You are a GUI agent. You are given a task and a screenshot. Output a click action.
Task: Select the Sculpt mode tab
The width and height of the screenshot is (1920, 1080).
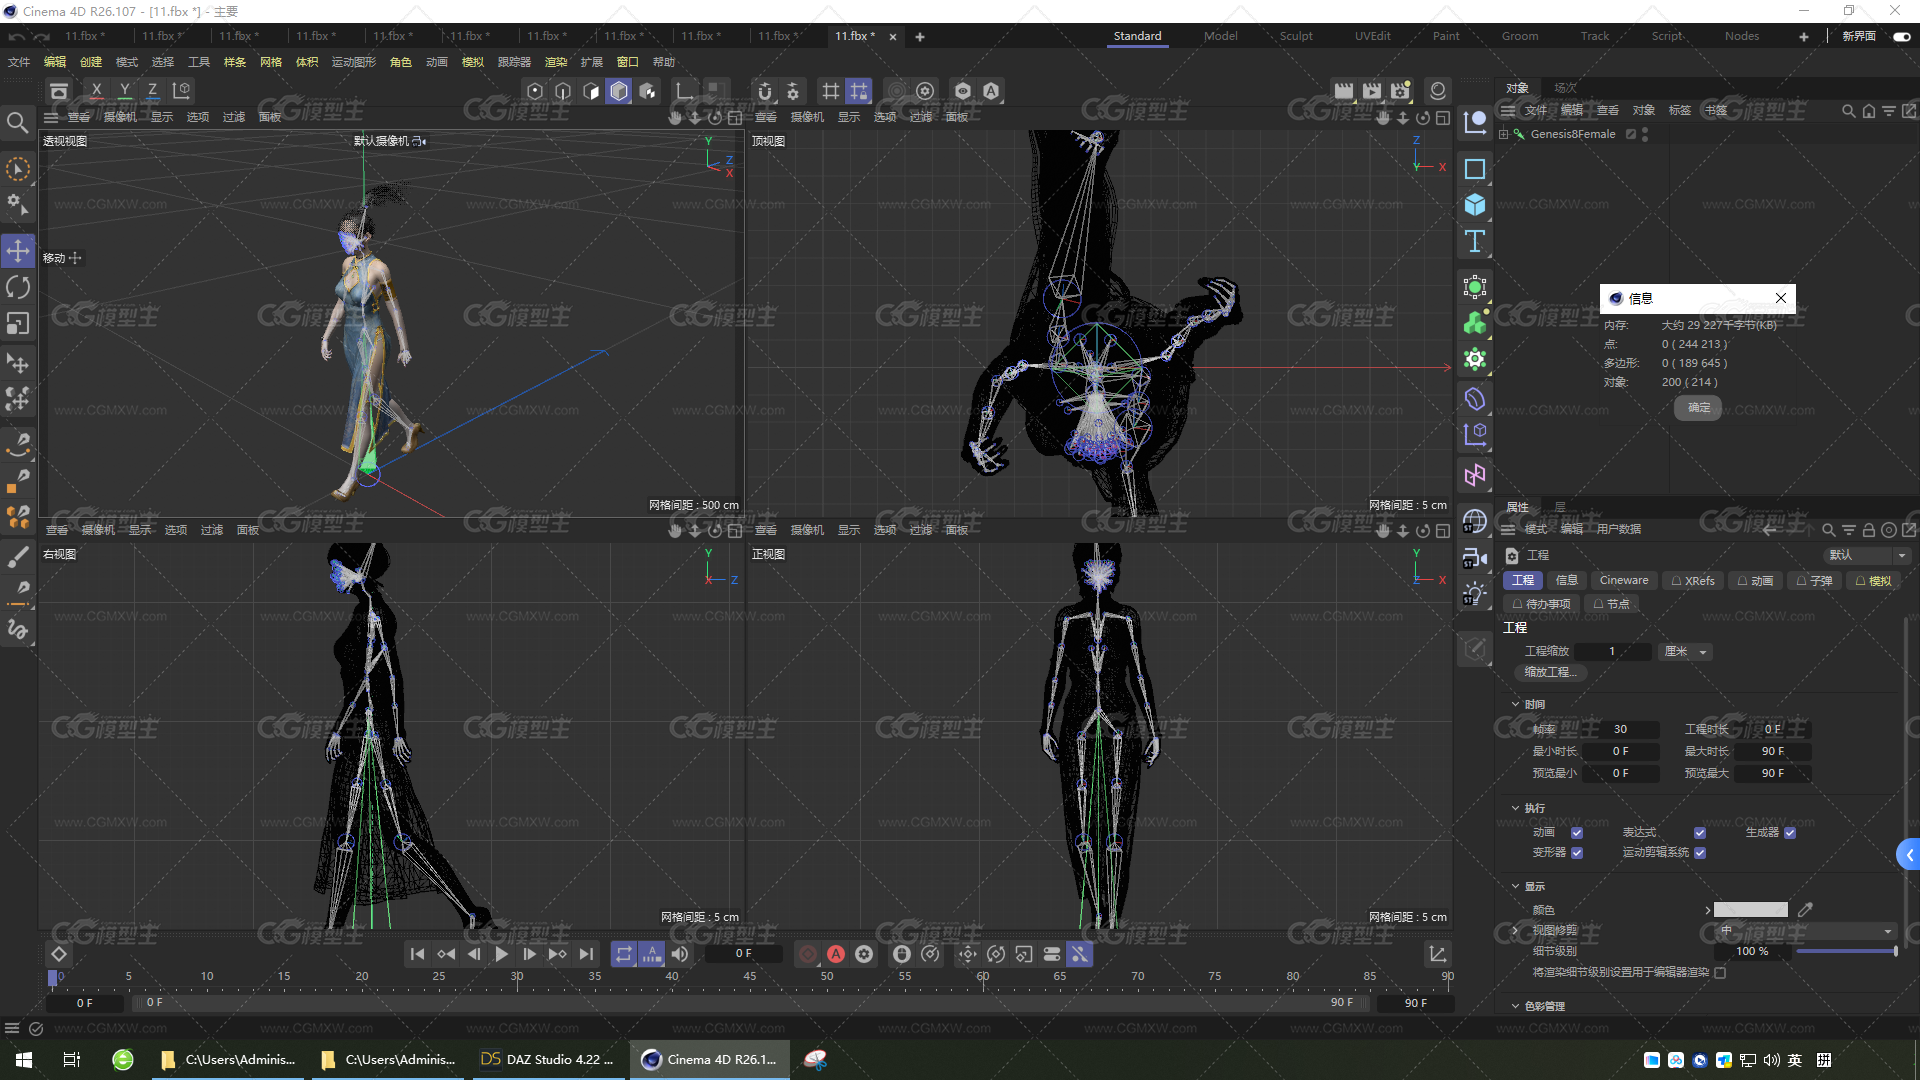(x=1292, y=36)
